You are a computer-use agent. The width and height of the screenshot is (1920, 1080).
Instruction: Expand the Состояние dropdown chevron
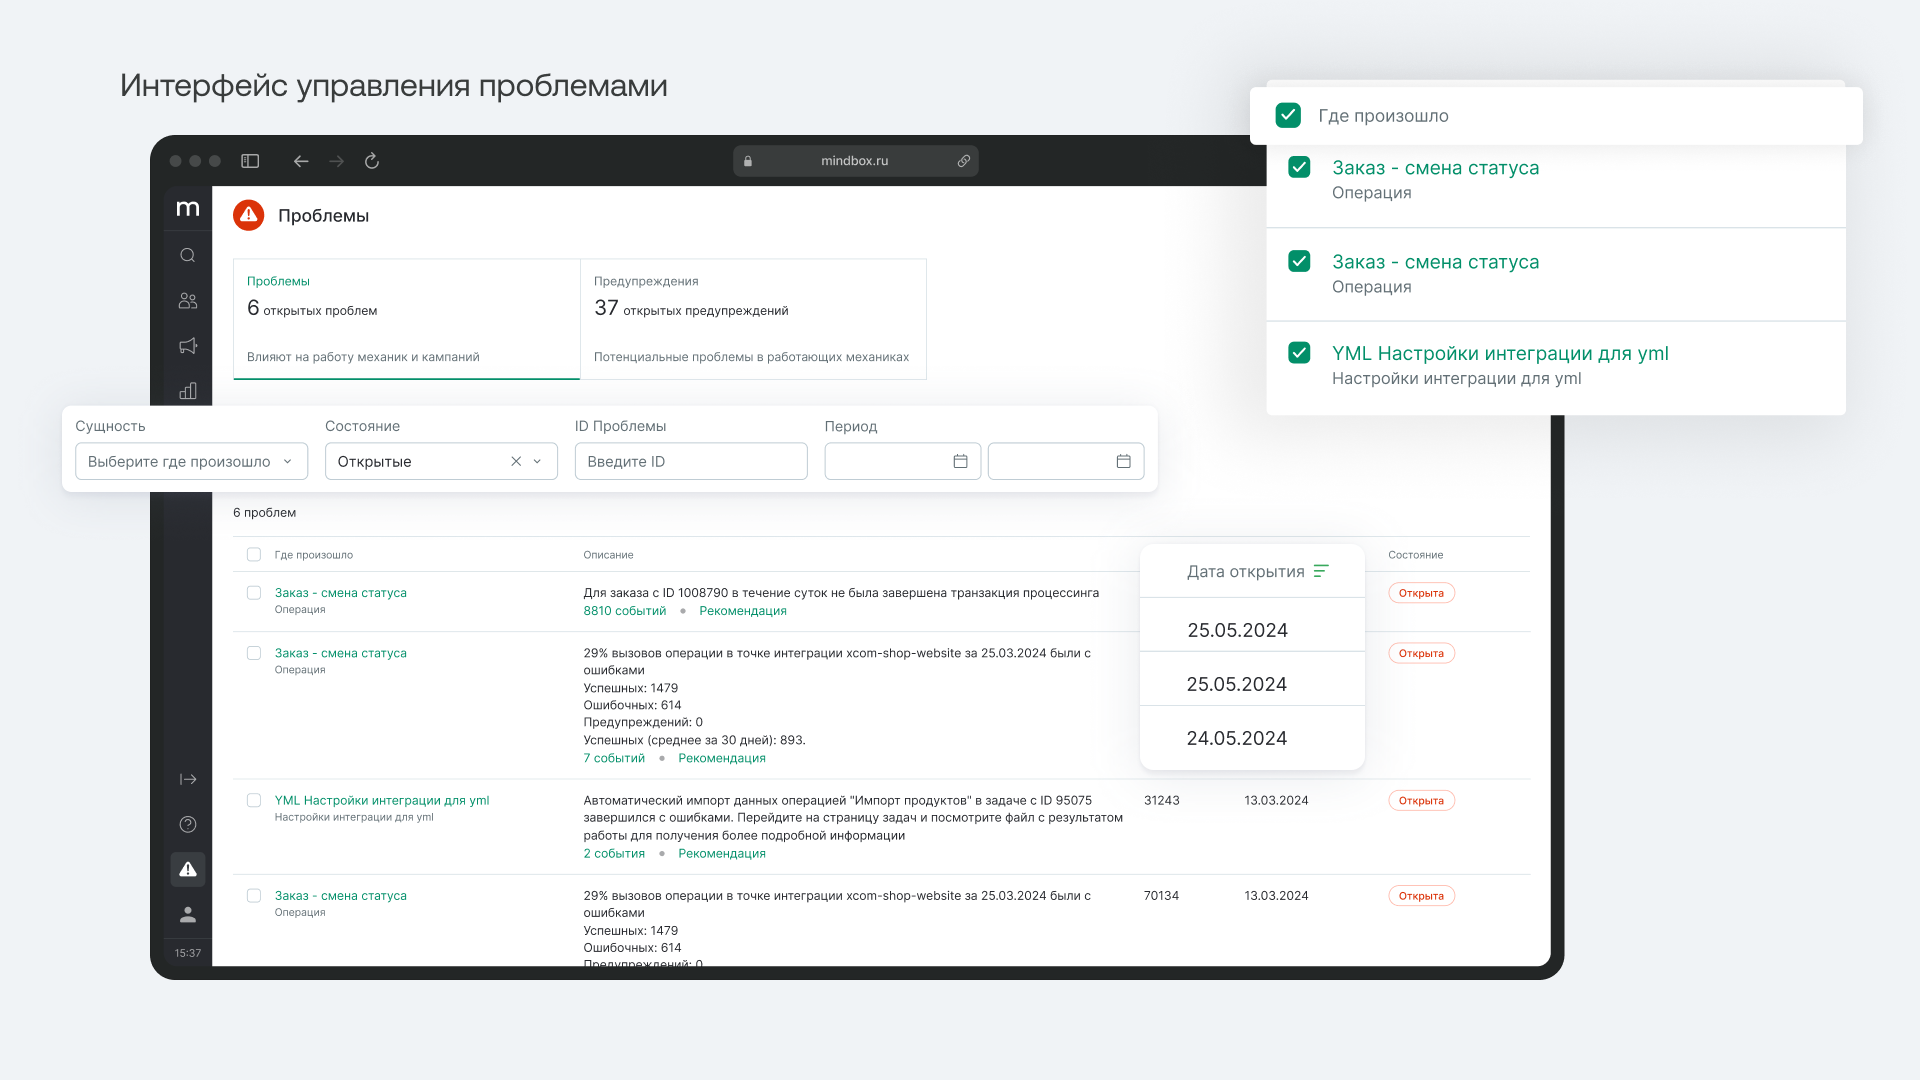click(537, 461)
